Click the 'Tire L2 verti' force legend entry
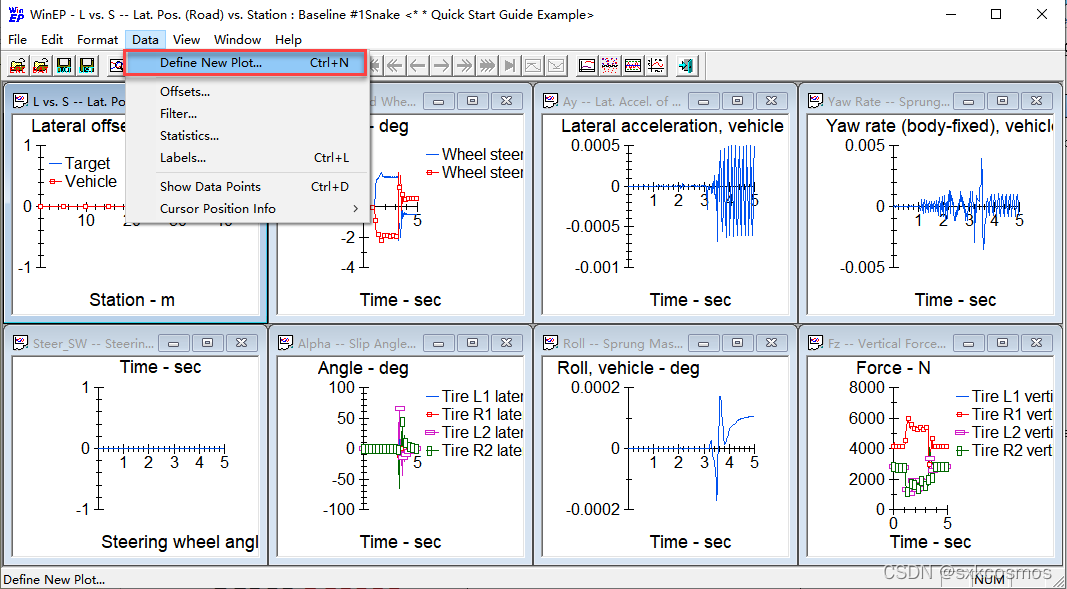 tap(1004, 432)
